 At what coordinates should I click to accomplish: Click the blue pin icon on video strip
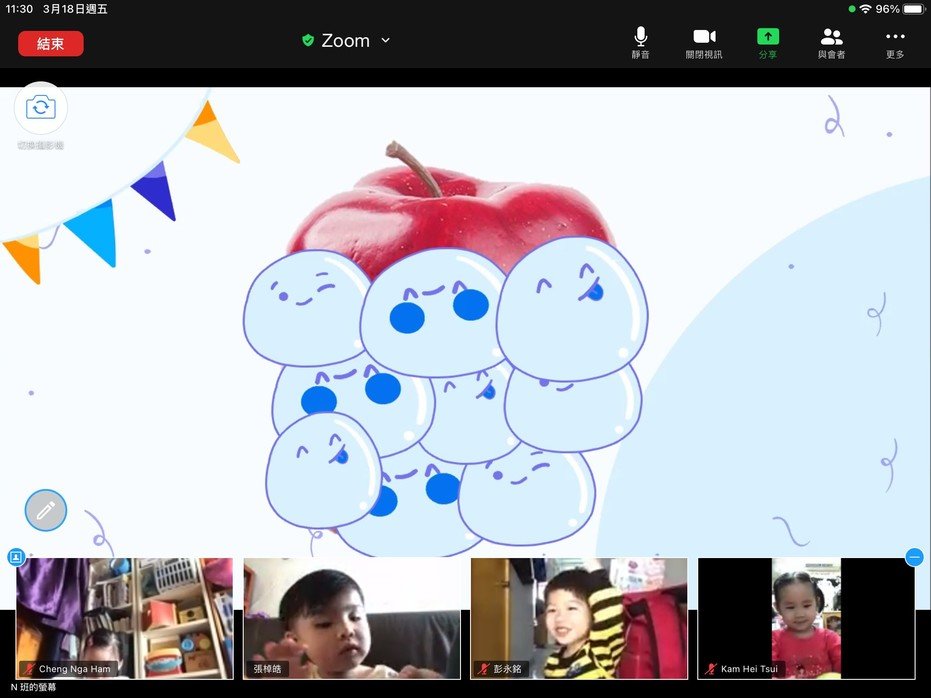coord(16,557)
